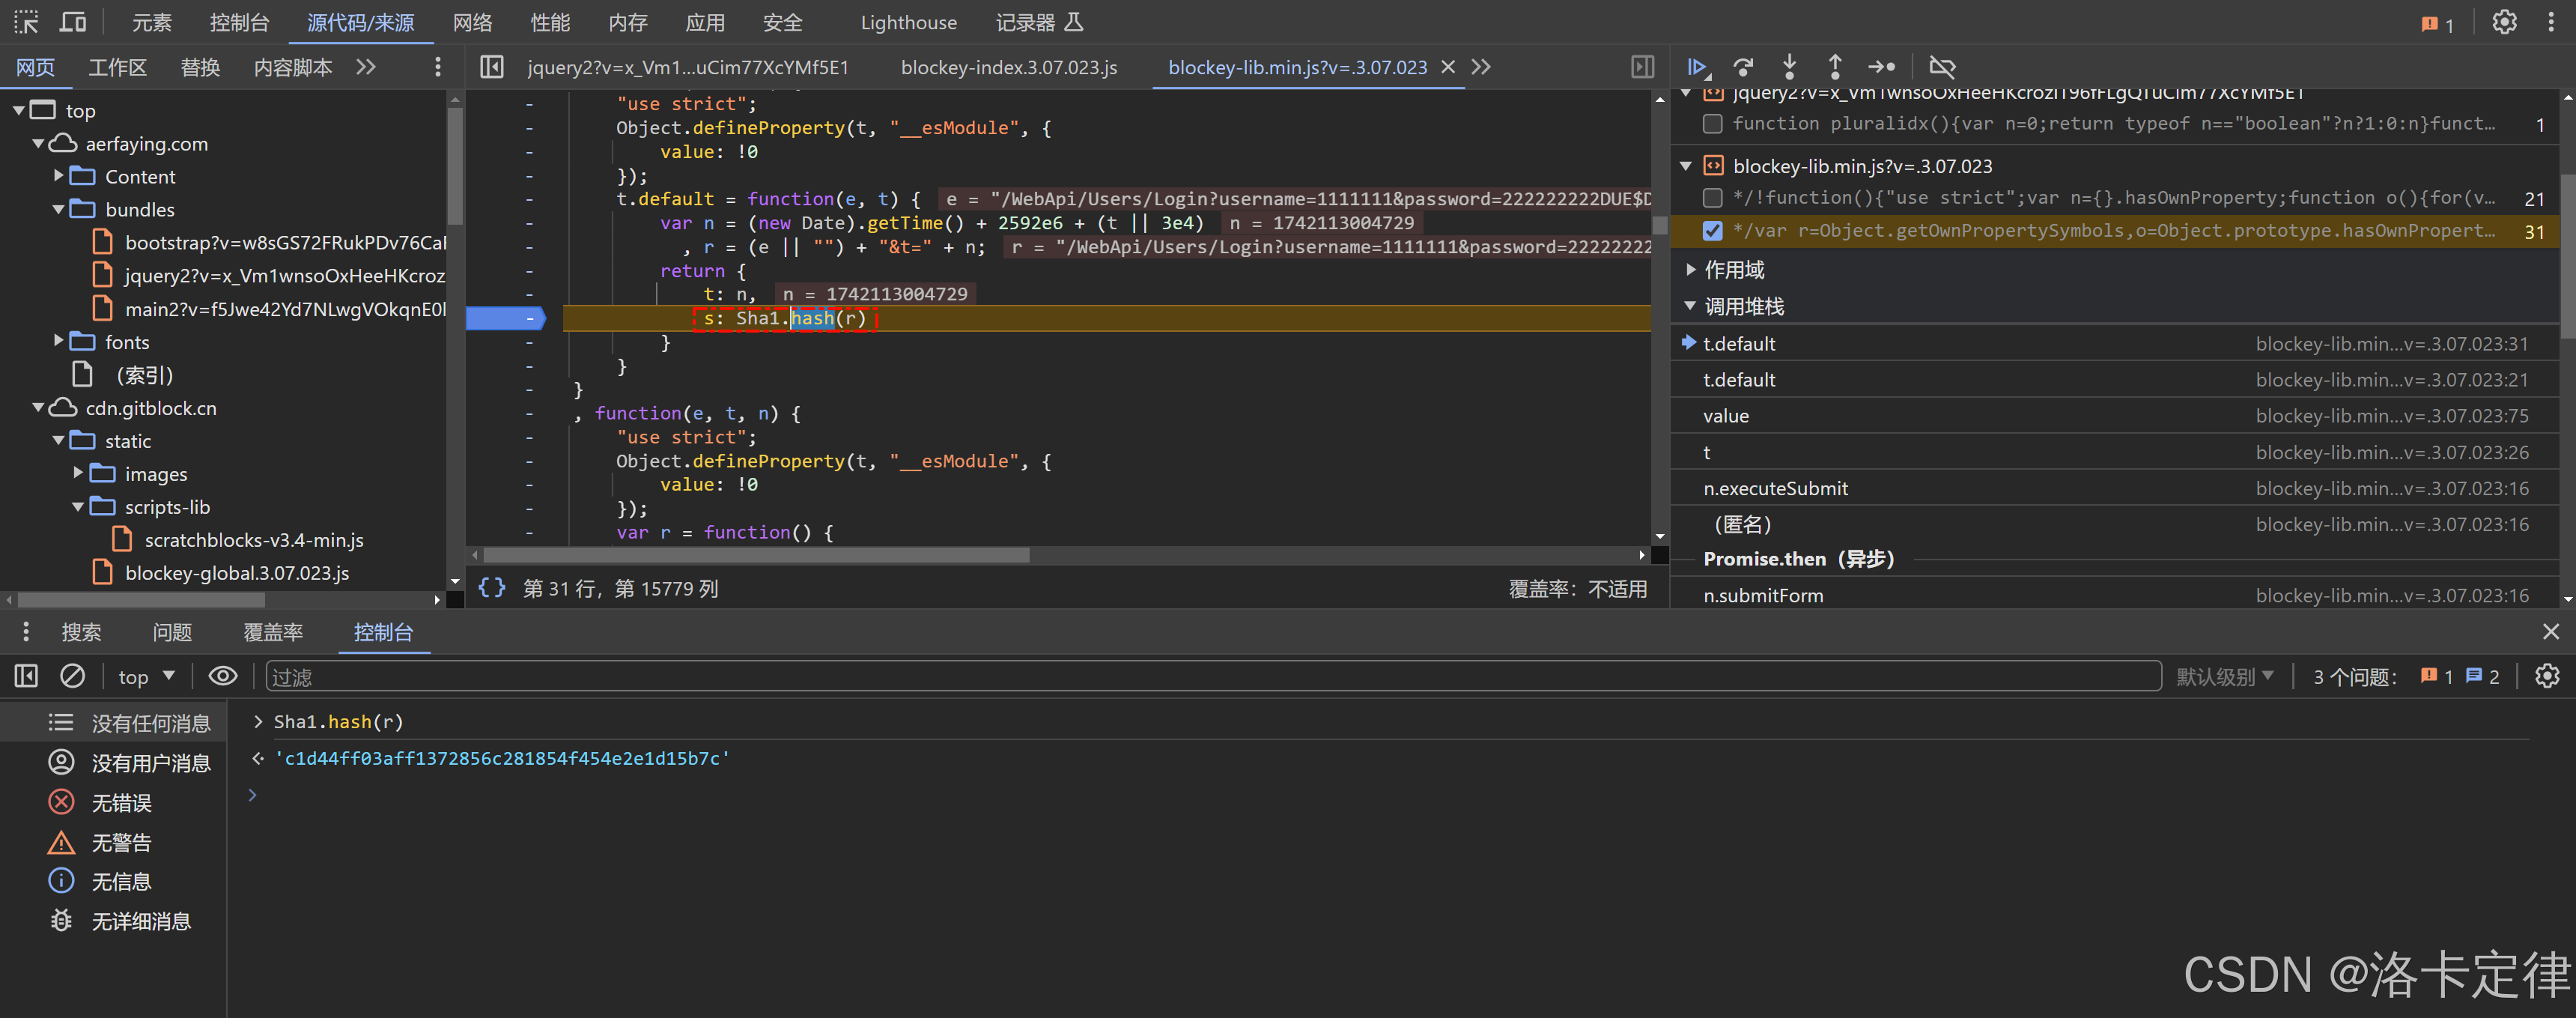Switch to the 网络 network tab
2576x1018 pixels.
tap(472, 22)
